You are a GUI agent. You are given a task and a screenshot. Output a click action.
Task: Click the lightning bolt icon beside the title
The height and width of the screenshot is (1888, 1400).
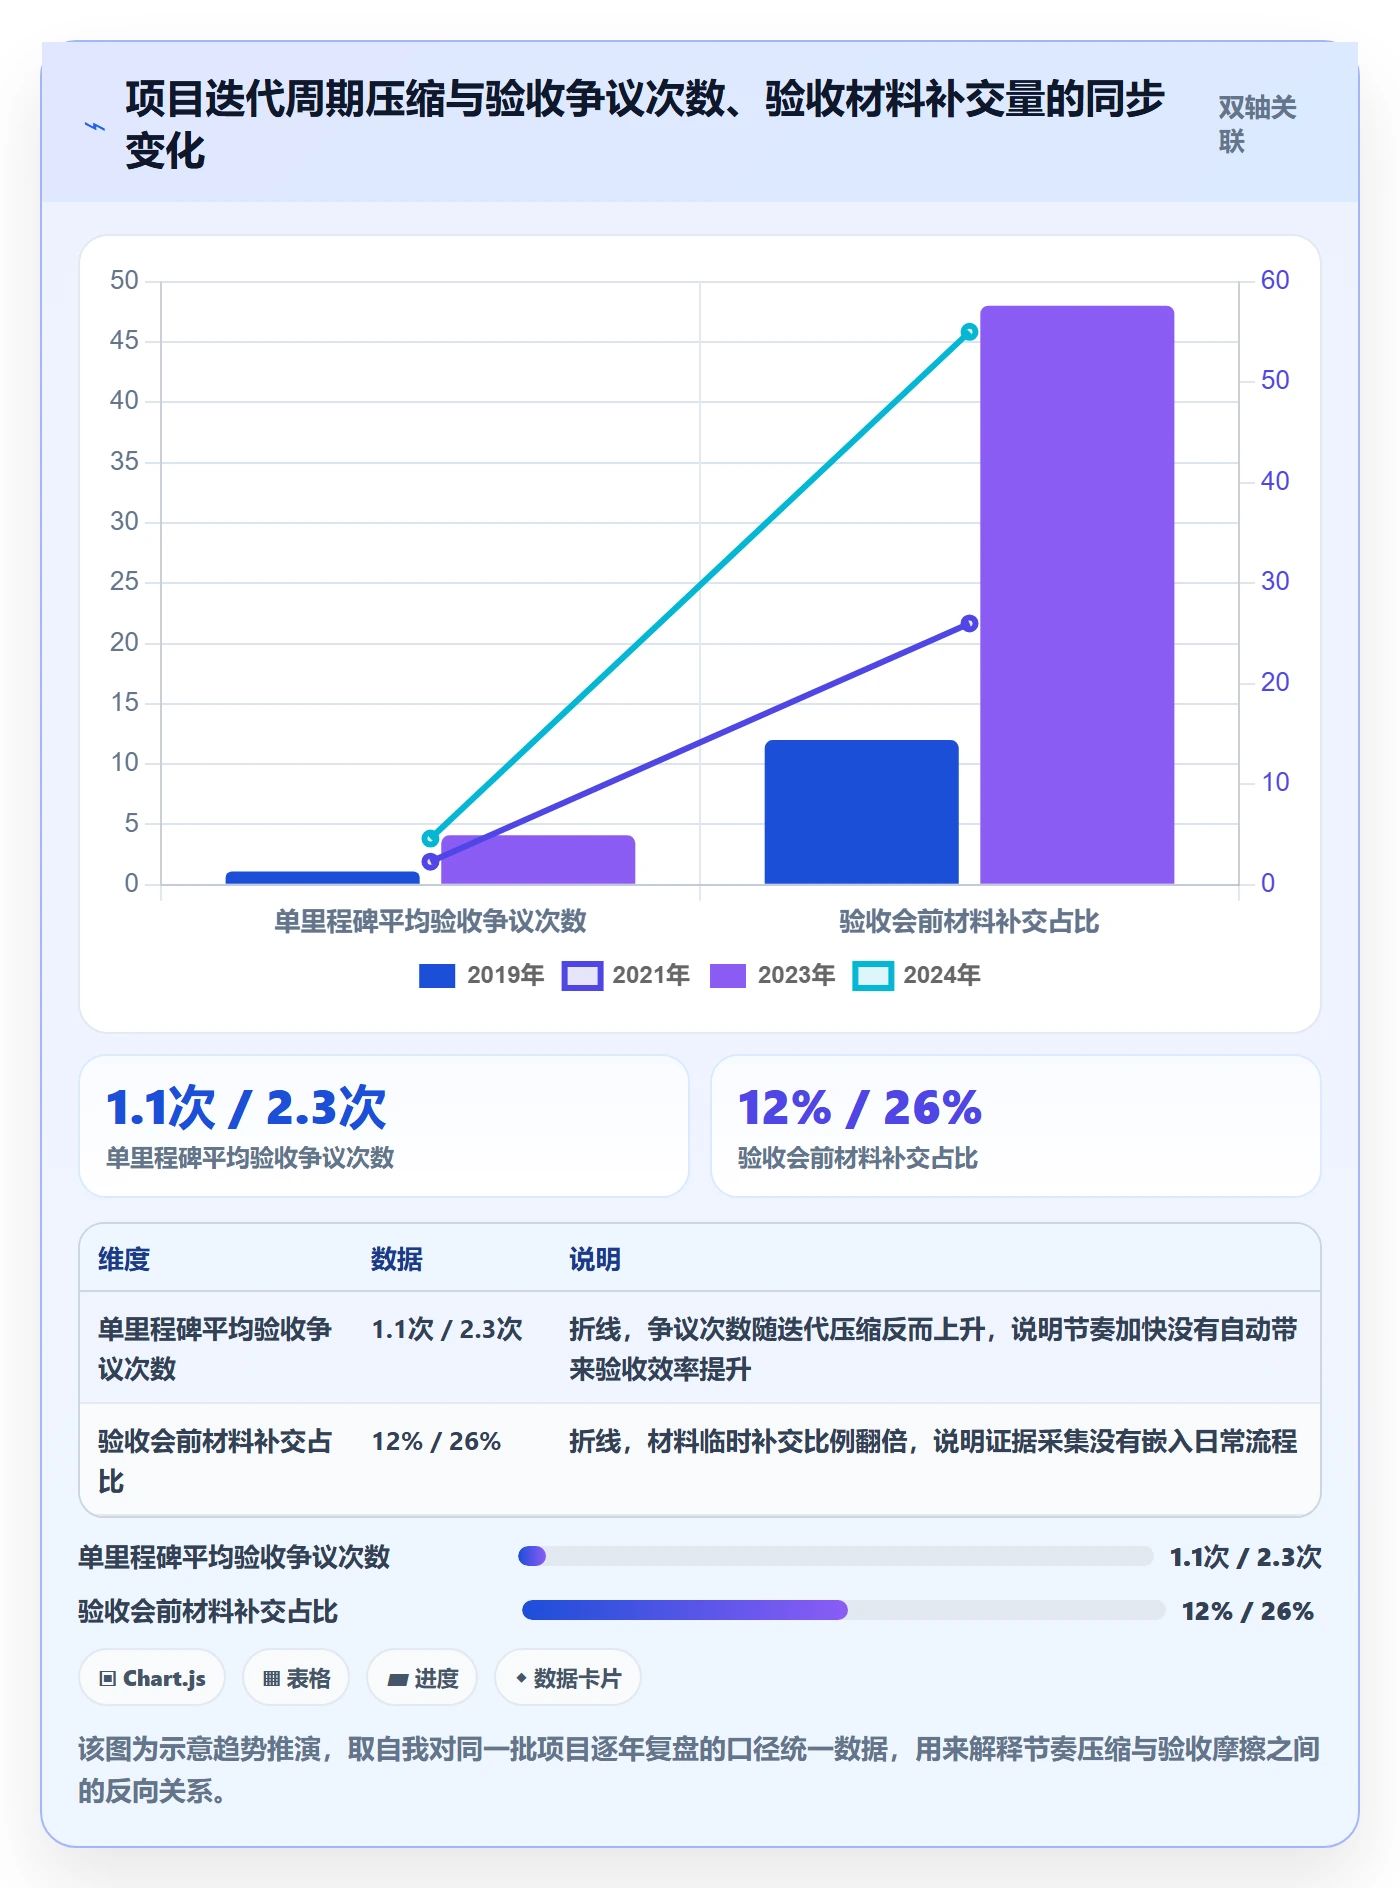coord(94,126)
